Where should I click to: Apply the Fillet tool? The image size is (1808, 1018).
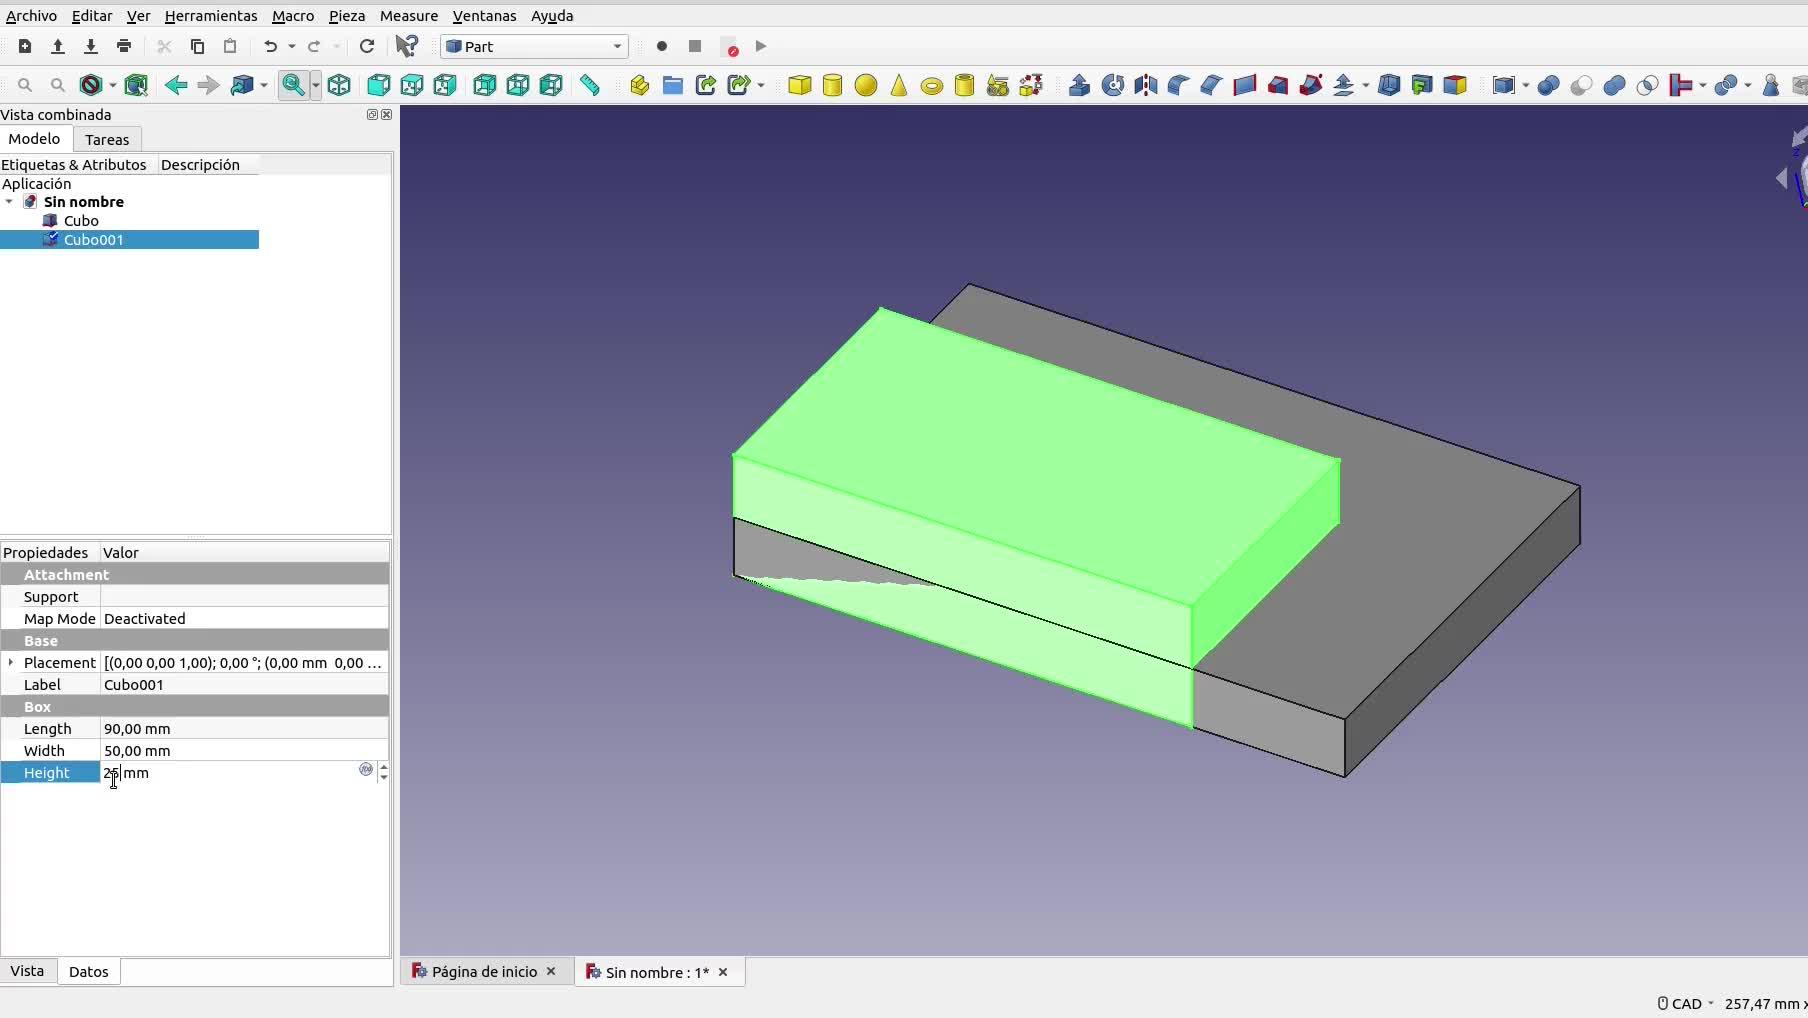pos(1178,86)
